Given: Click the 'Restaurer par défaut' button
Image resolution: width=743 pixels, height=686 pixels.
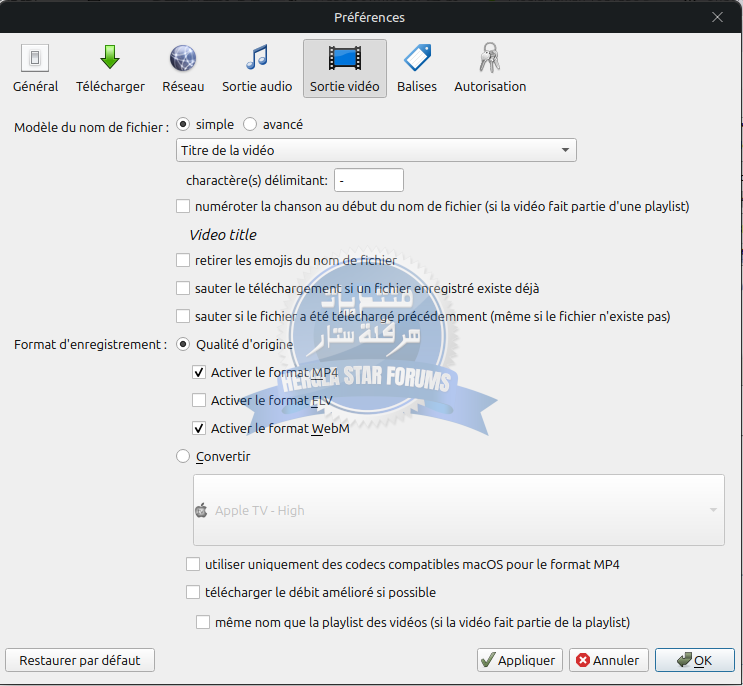Looking at the screenshot, I should tap(80, 660).
